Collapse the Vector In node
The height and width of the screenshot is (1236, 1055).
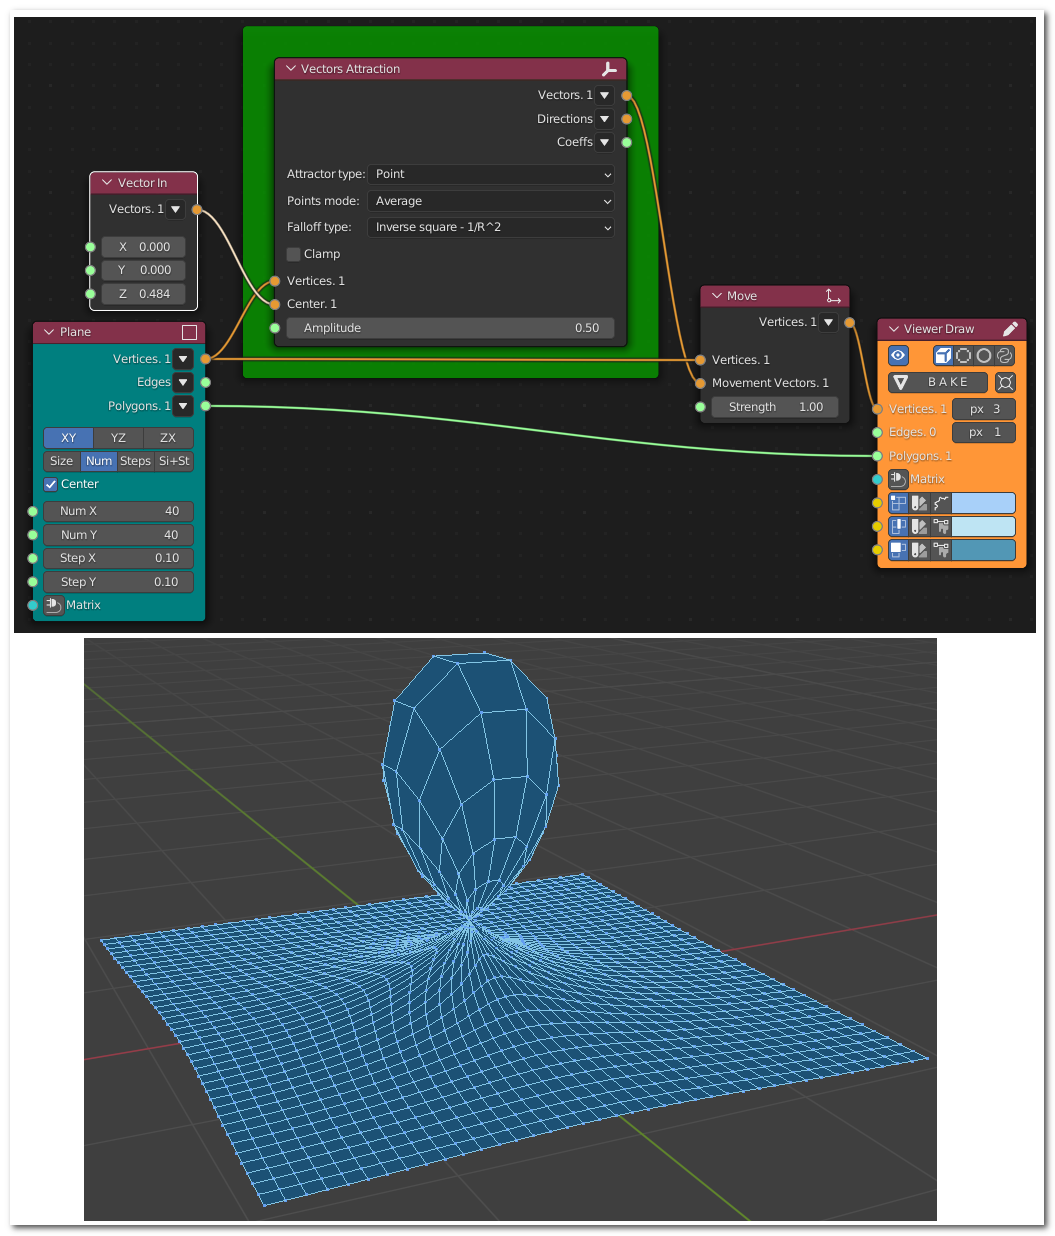(x=107, y=183)
